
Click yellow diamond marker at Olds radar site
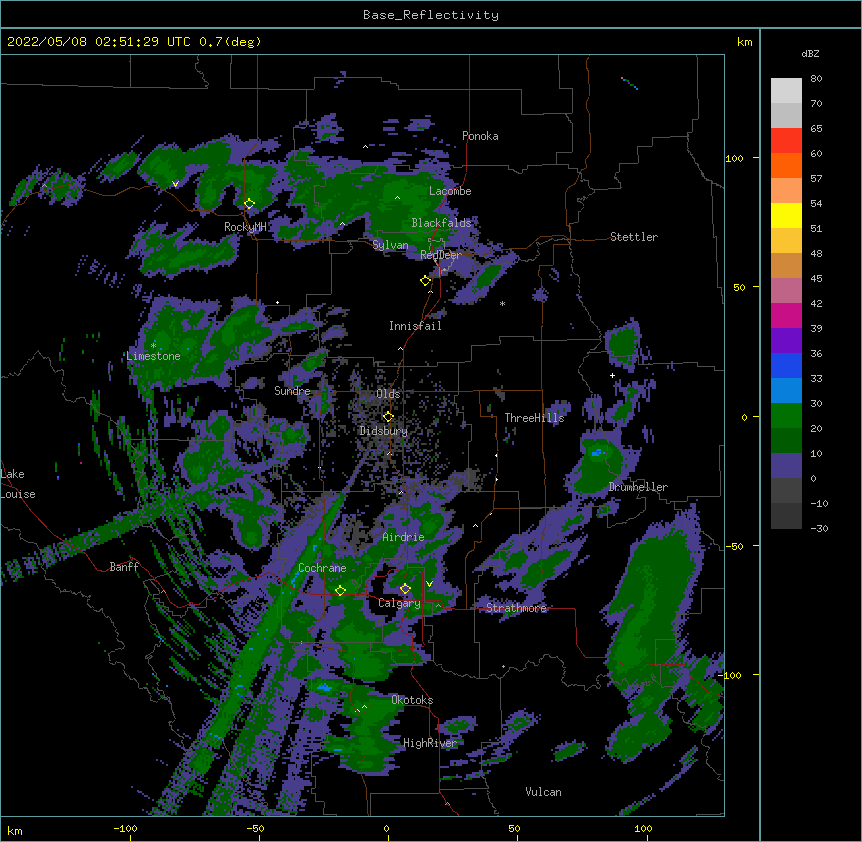coord(388,417)
